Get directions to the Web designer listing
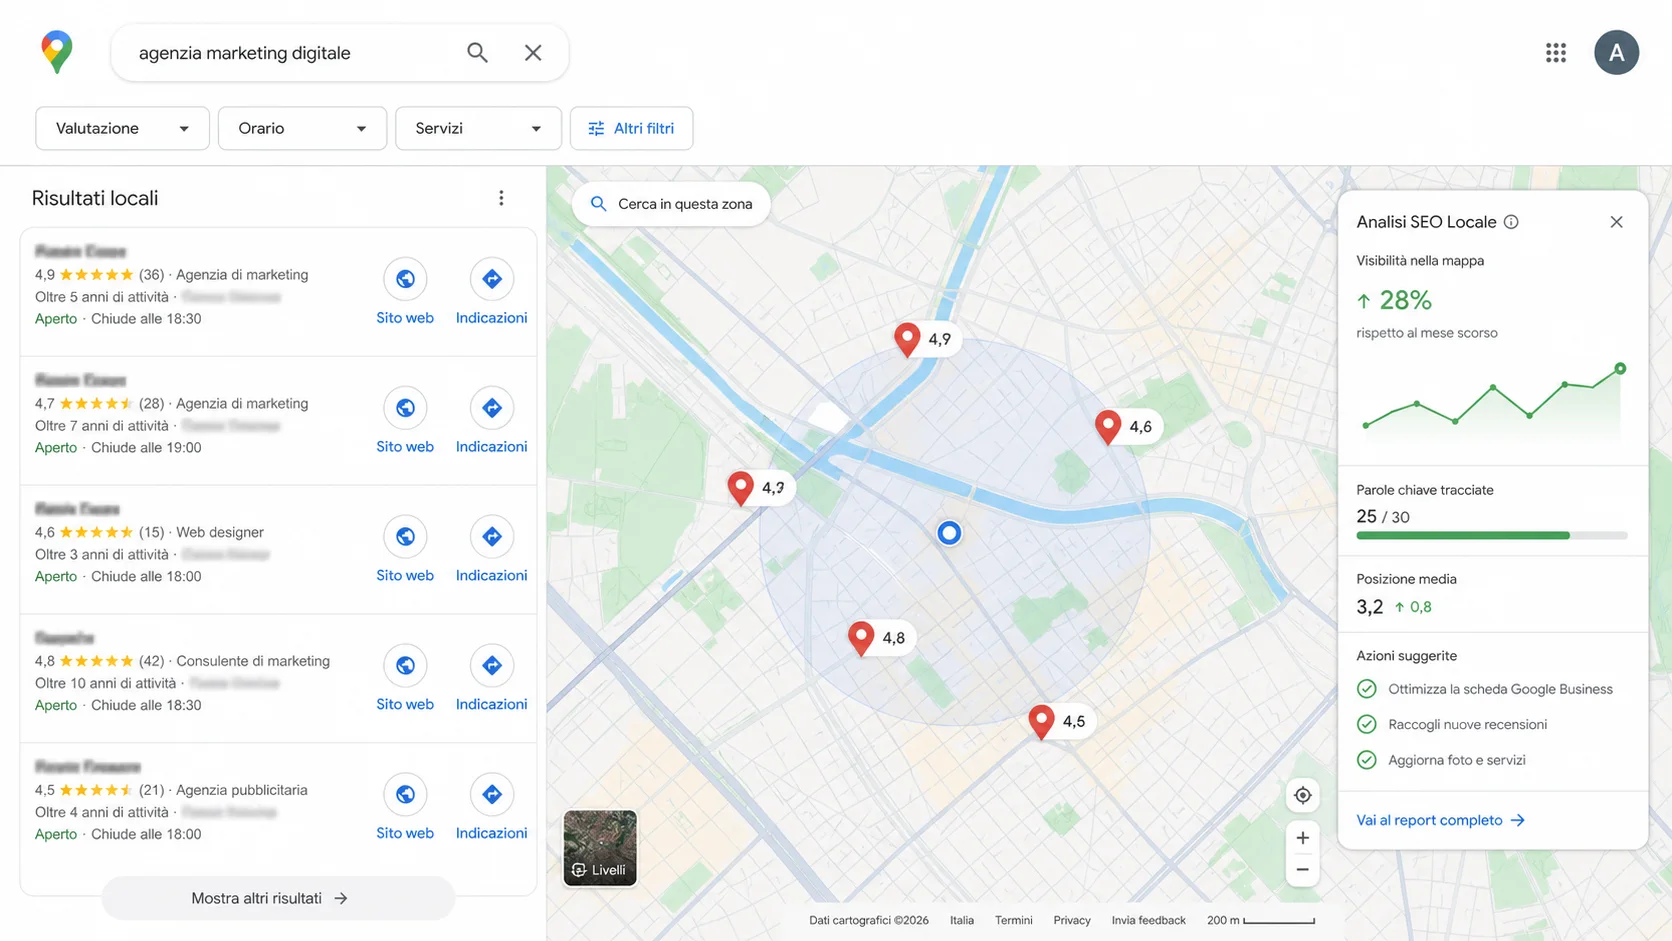The height and width of the screenshot is (941, 1672). [x=491, y=550]
